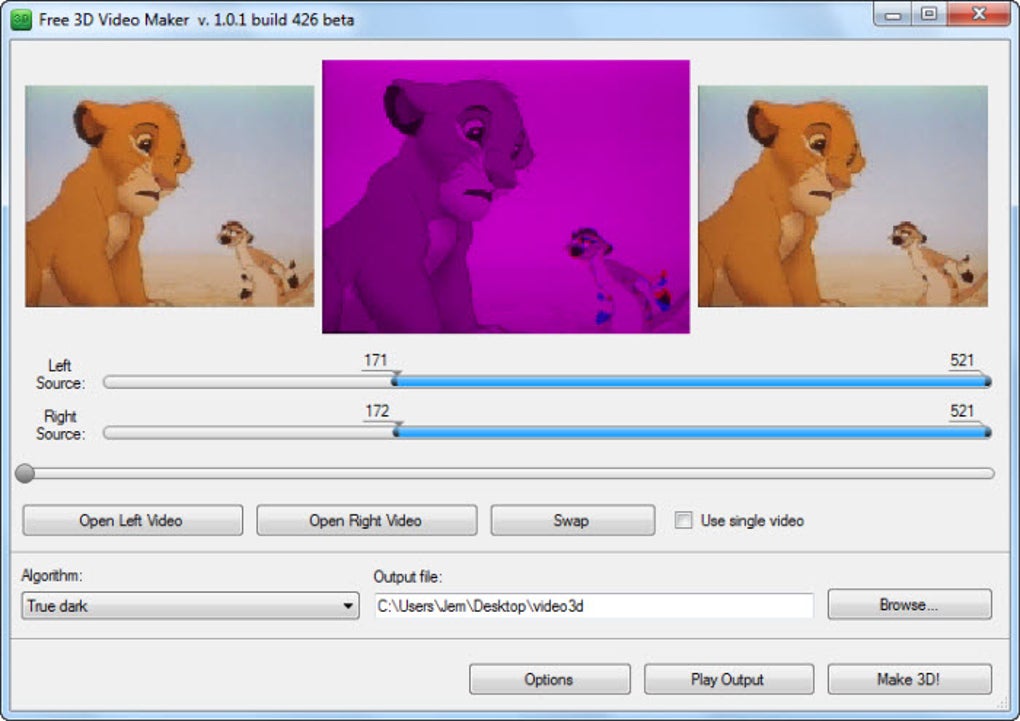This screenshot has height=721, width=1020.
Task: Select the right source video preview thumbnail
Action: pos(842,196)
